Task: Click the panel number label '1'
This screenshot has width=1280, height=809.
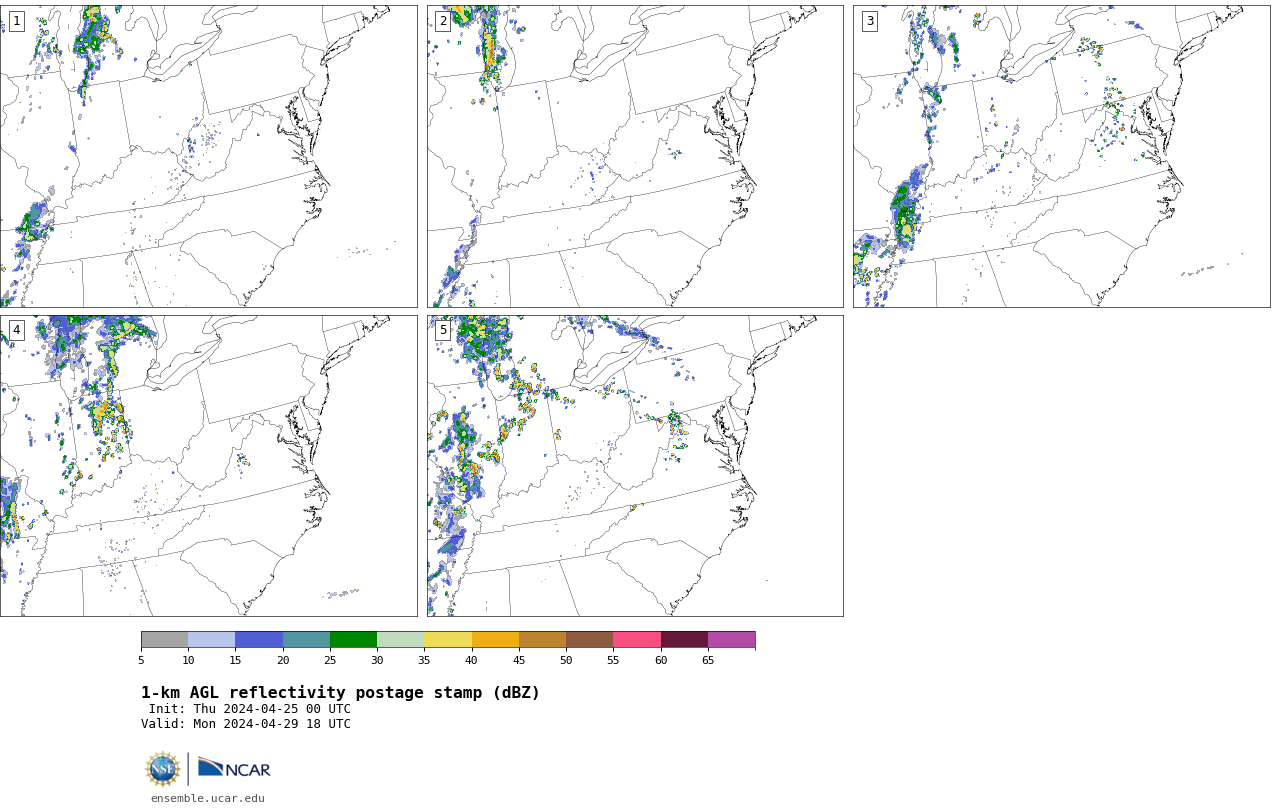Action: click(16, 21)
